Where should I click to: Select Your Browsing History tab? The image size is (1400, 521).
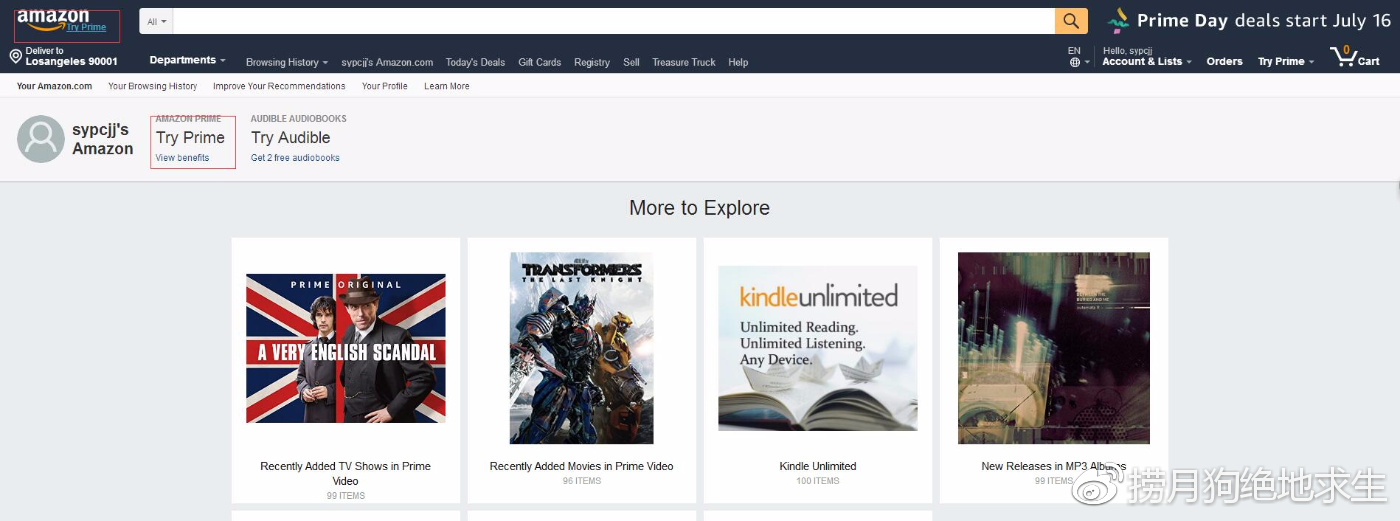[153, 86]
